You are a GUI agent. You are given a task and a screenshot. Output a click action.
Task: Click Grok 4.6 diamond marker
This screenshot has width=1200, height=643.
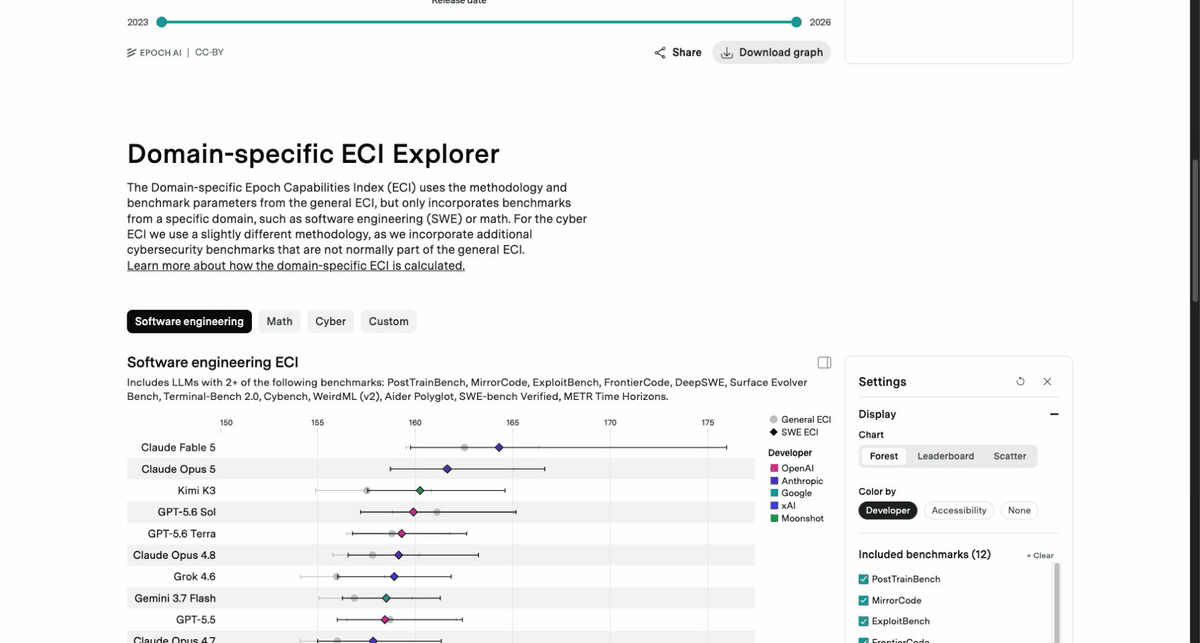tap(394, 576)
